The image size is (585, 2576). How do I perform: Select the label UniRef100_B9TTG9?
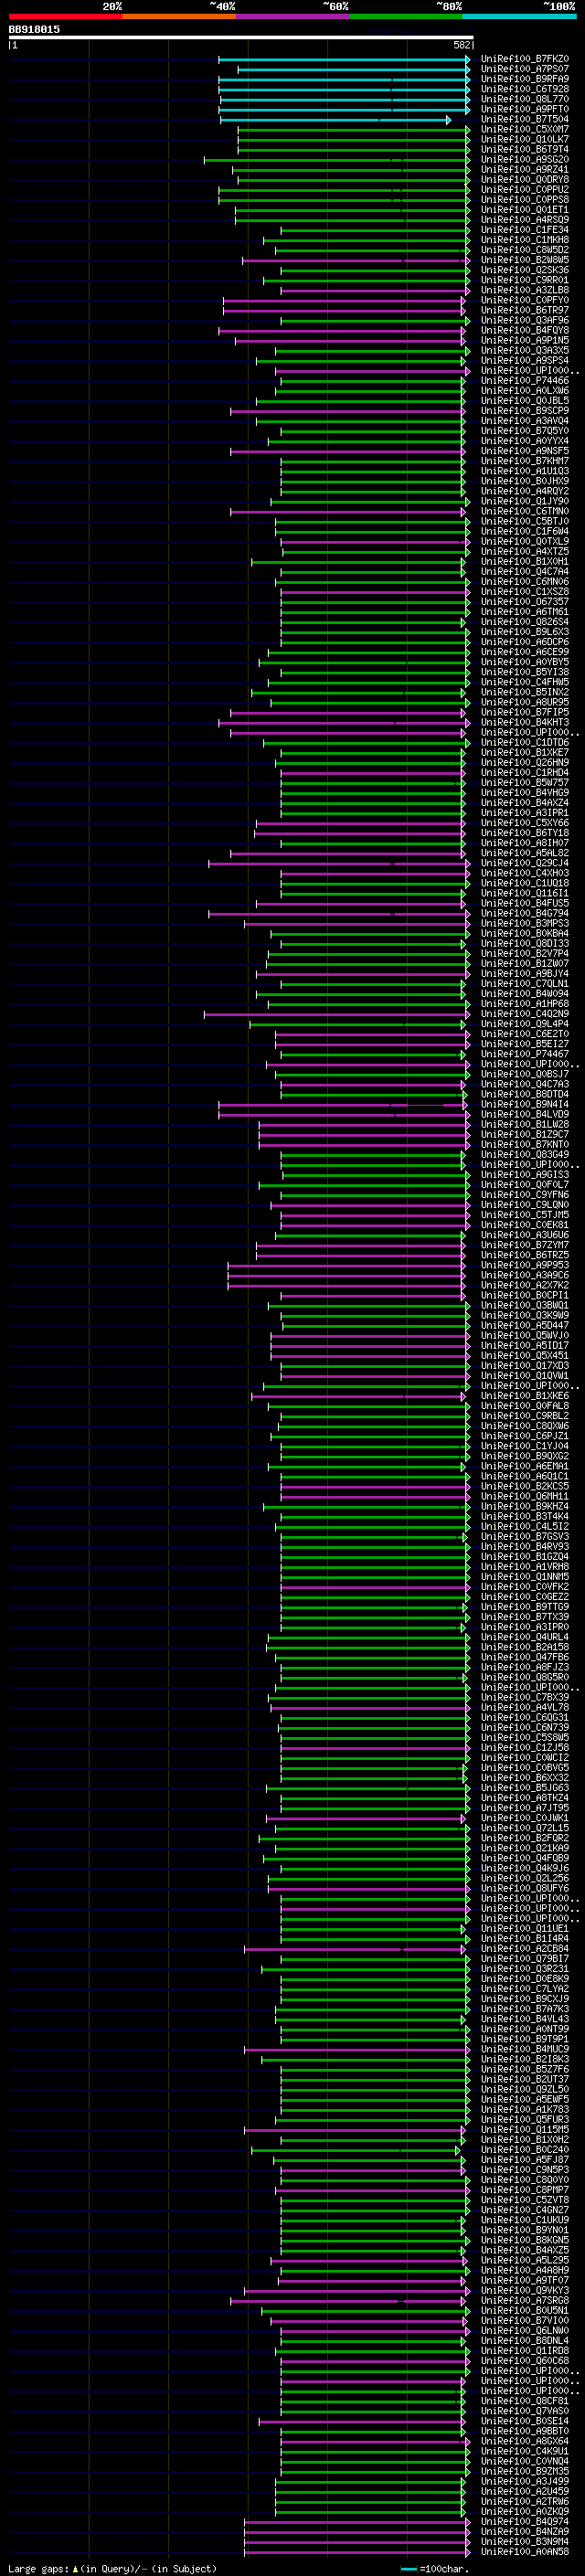click(524, 1607)
